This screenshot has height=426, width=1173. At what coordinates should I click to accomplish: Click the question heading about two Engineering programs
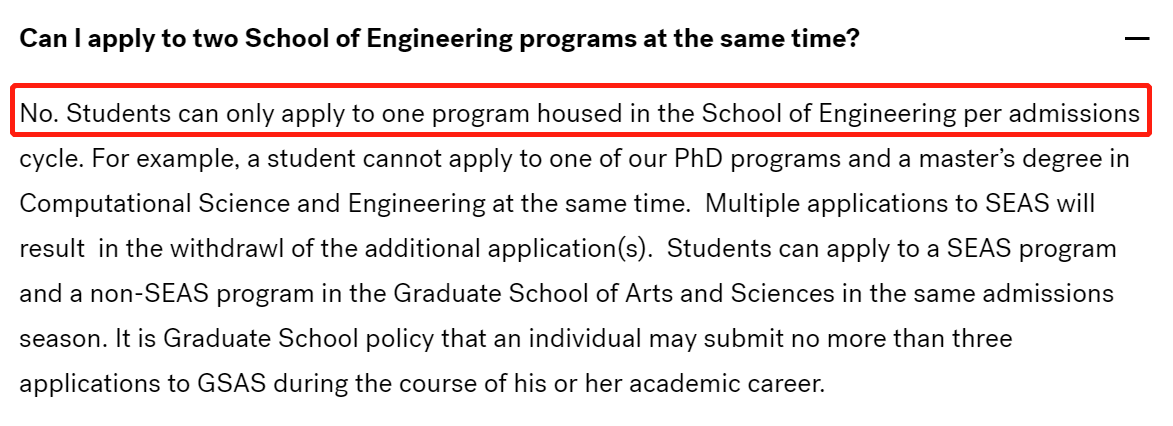(439, 39)
